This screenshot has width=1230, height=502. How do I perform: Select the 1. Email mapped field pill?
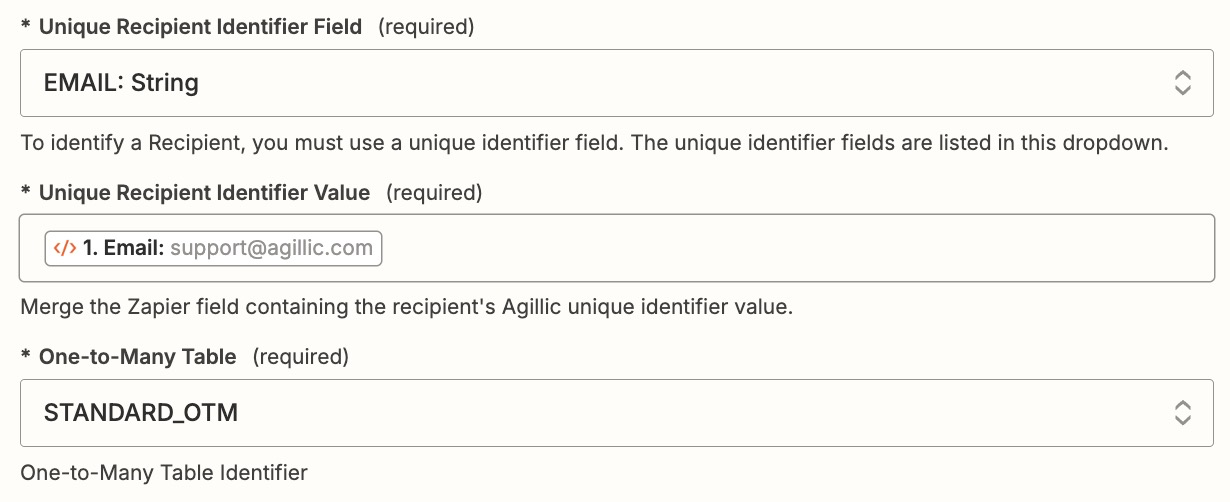(213, 248)
